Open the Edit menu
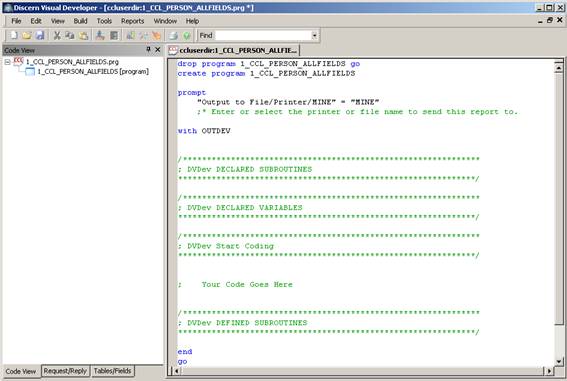The width and height of the screenshot is (567, 381). (x=36, y=21)
